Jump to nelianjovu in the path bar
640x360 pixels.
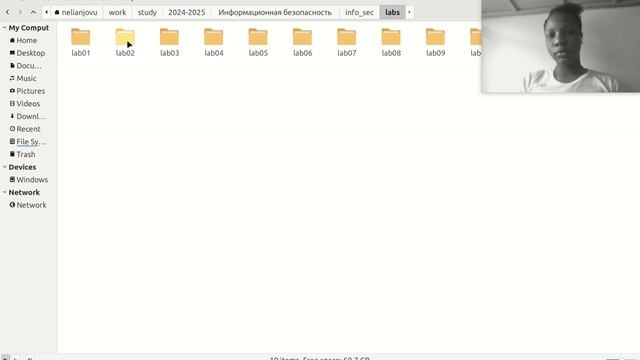pos(76,12)
